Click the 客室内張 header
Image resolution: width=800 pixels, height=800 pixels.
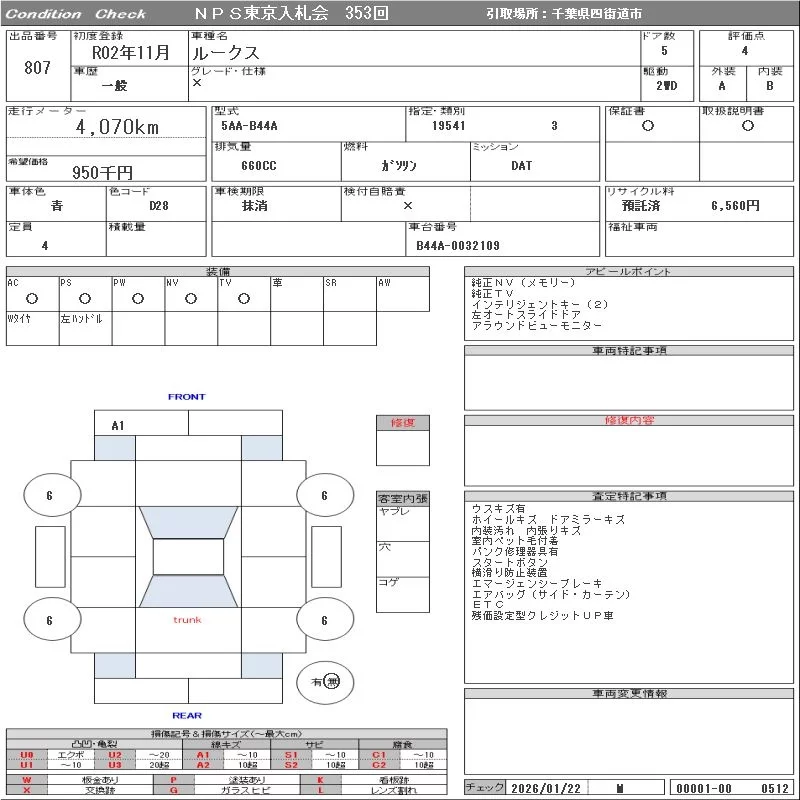tap(402, 498)
